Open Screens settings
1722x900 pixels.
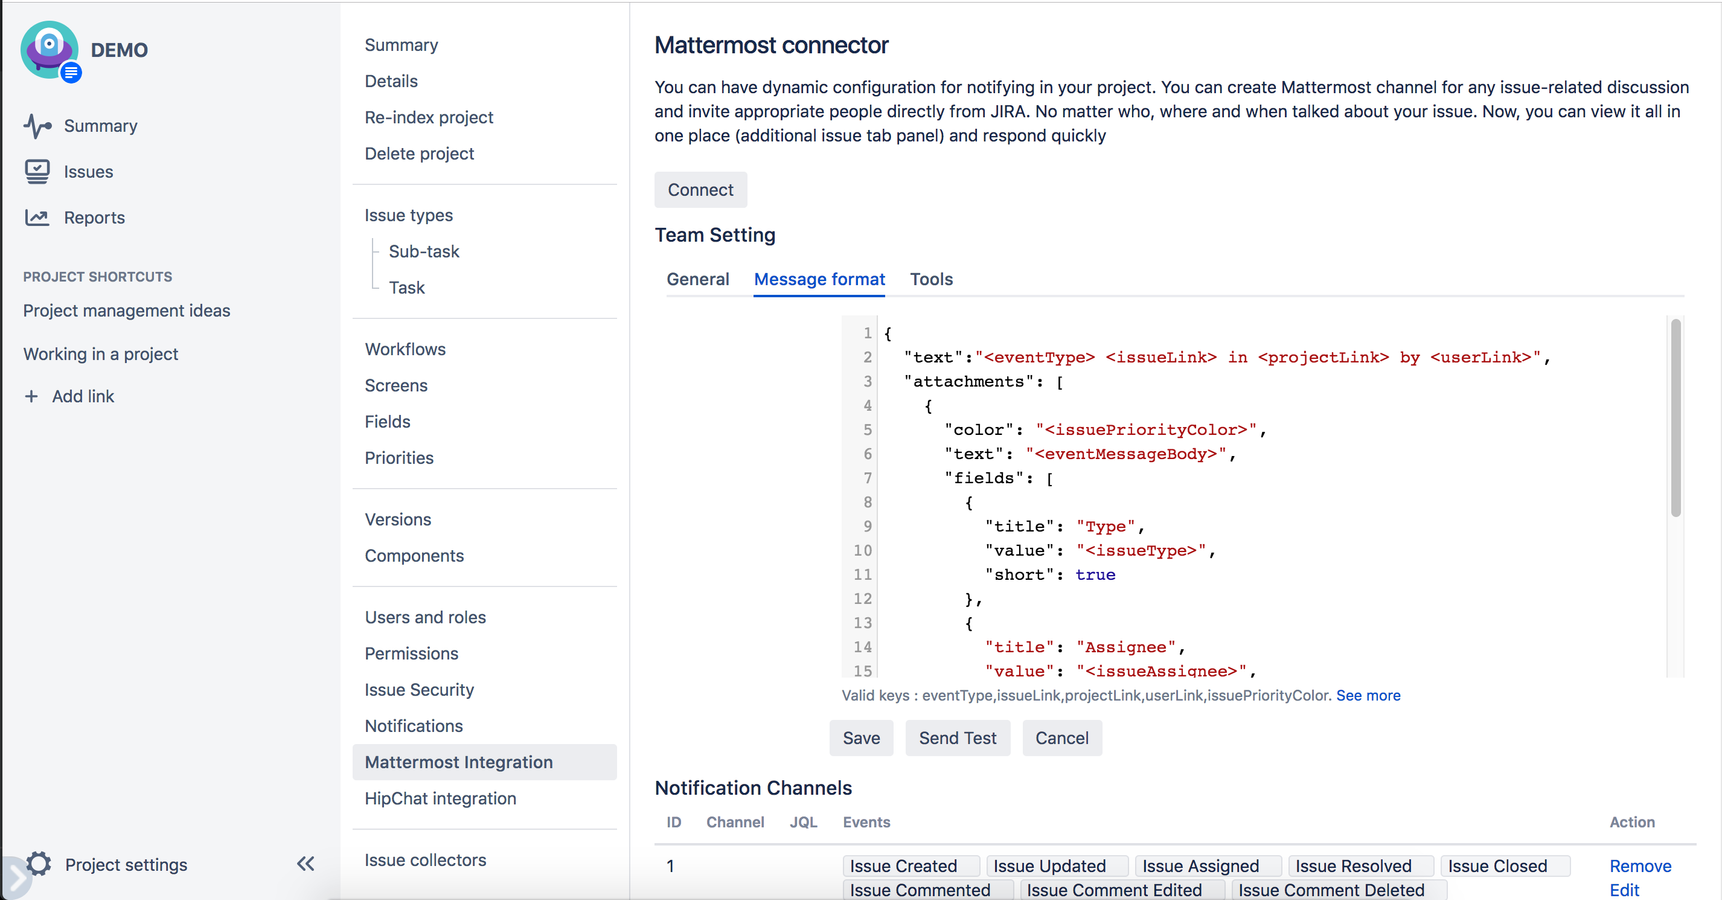coord(396,385)
